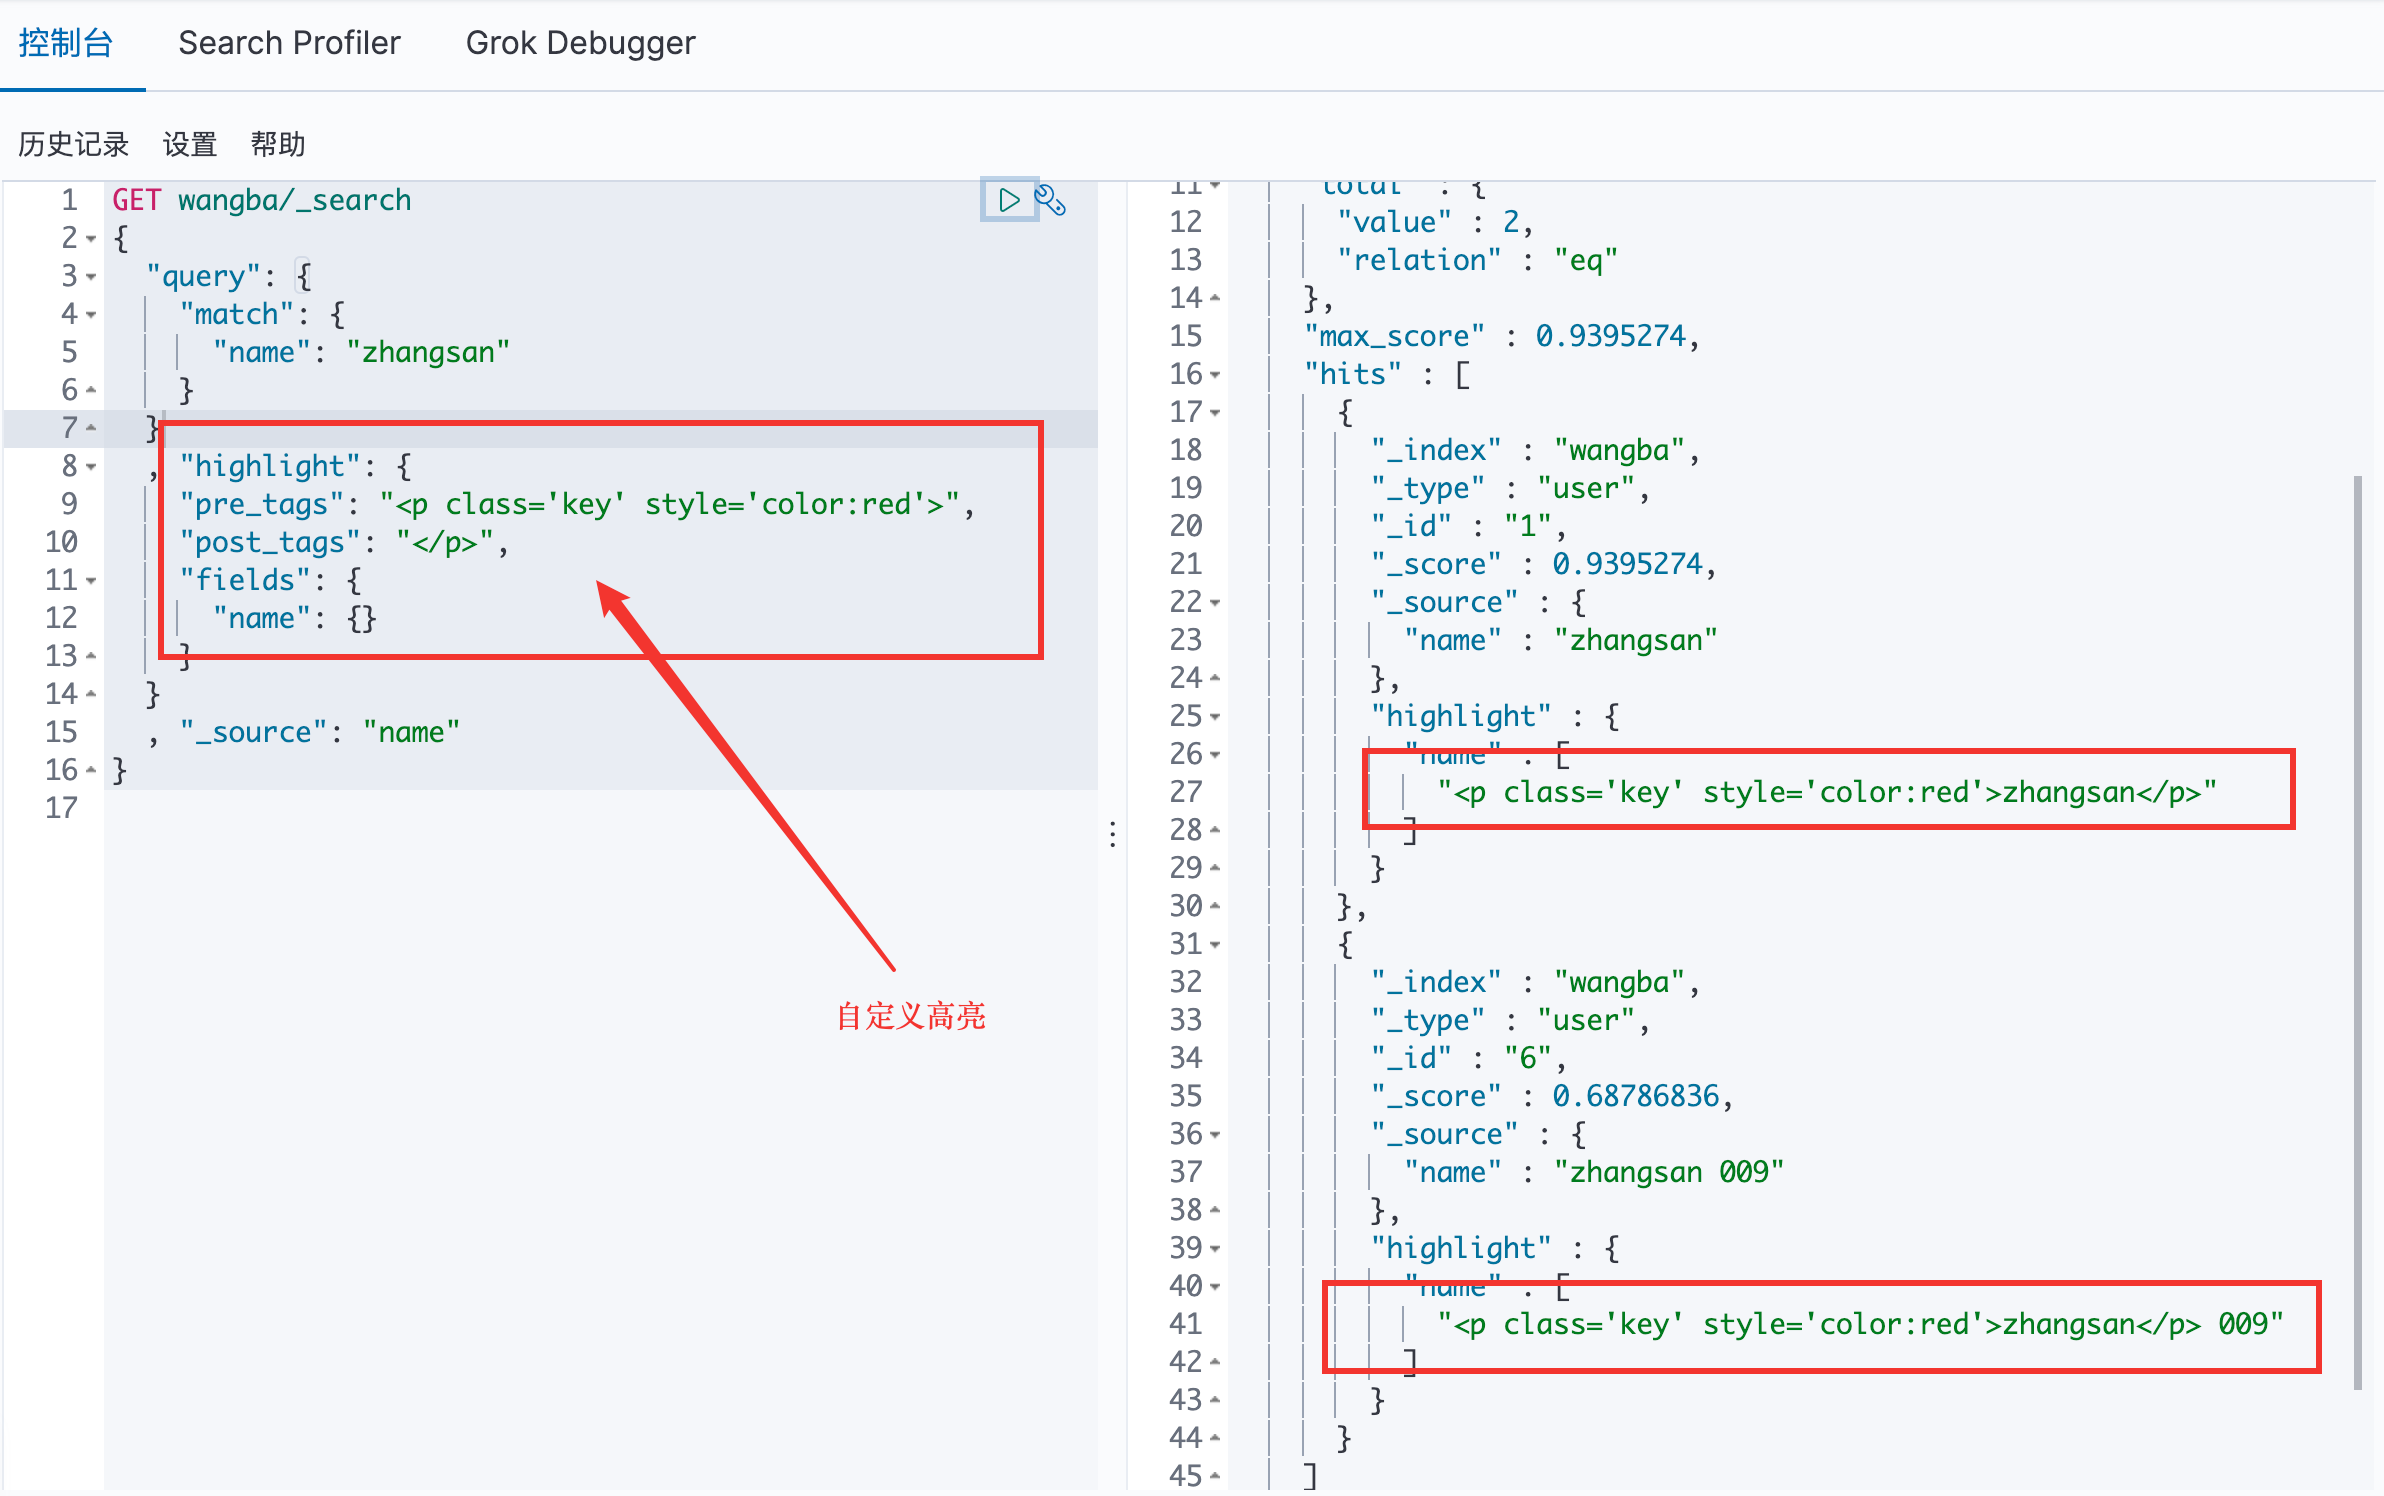Screen dimensions: 2384x1496
Task: Select the 控制台 console tab
Action: tap(66, 43)
